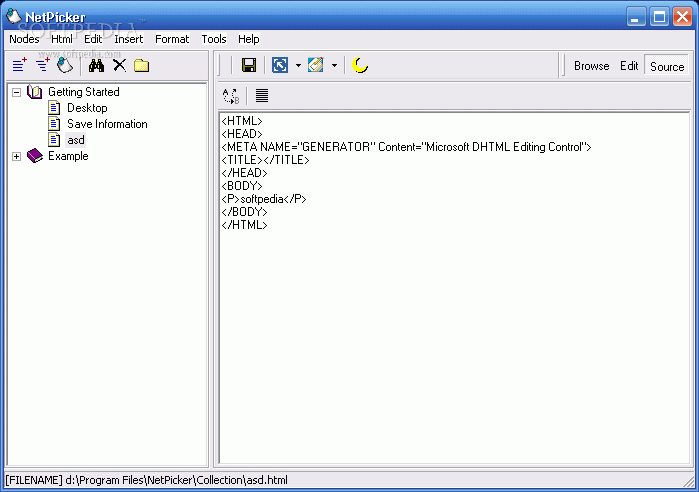The image size is (699, 492).
Task: Click the </HTML> closing tag line
Action: [x=244, y=225]
